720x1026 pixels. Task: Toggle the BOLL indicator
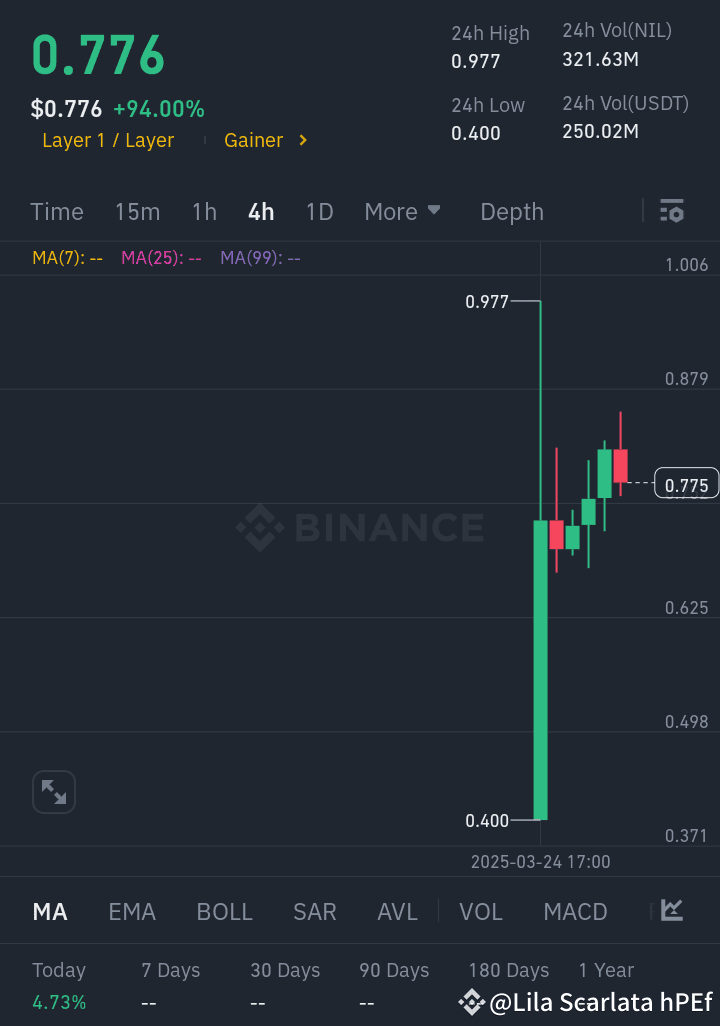[225, 912]
